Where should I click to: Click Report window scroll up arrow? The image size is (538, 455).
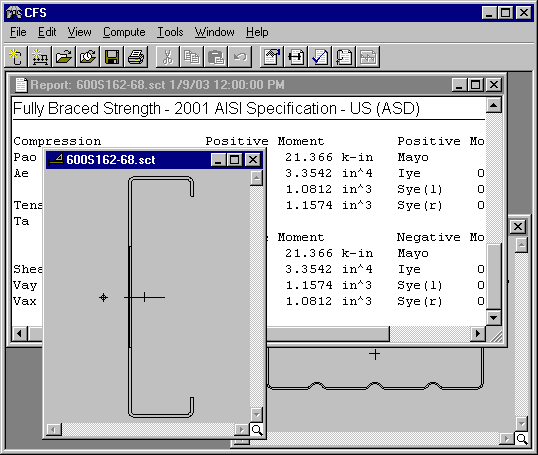[x=493, y=105]
